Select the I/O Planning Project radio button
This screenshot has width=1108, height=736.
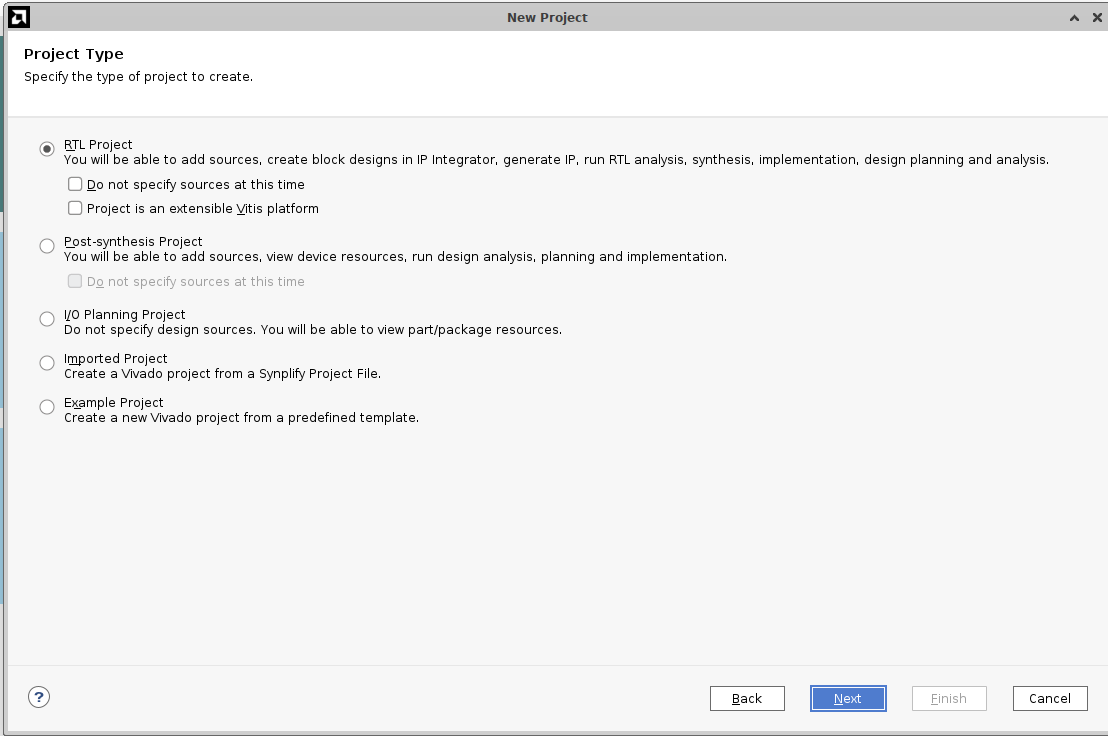point(47,319)
